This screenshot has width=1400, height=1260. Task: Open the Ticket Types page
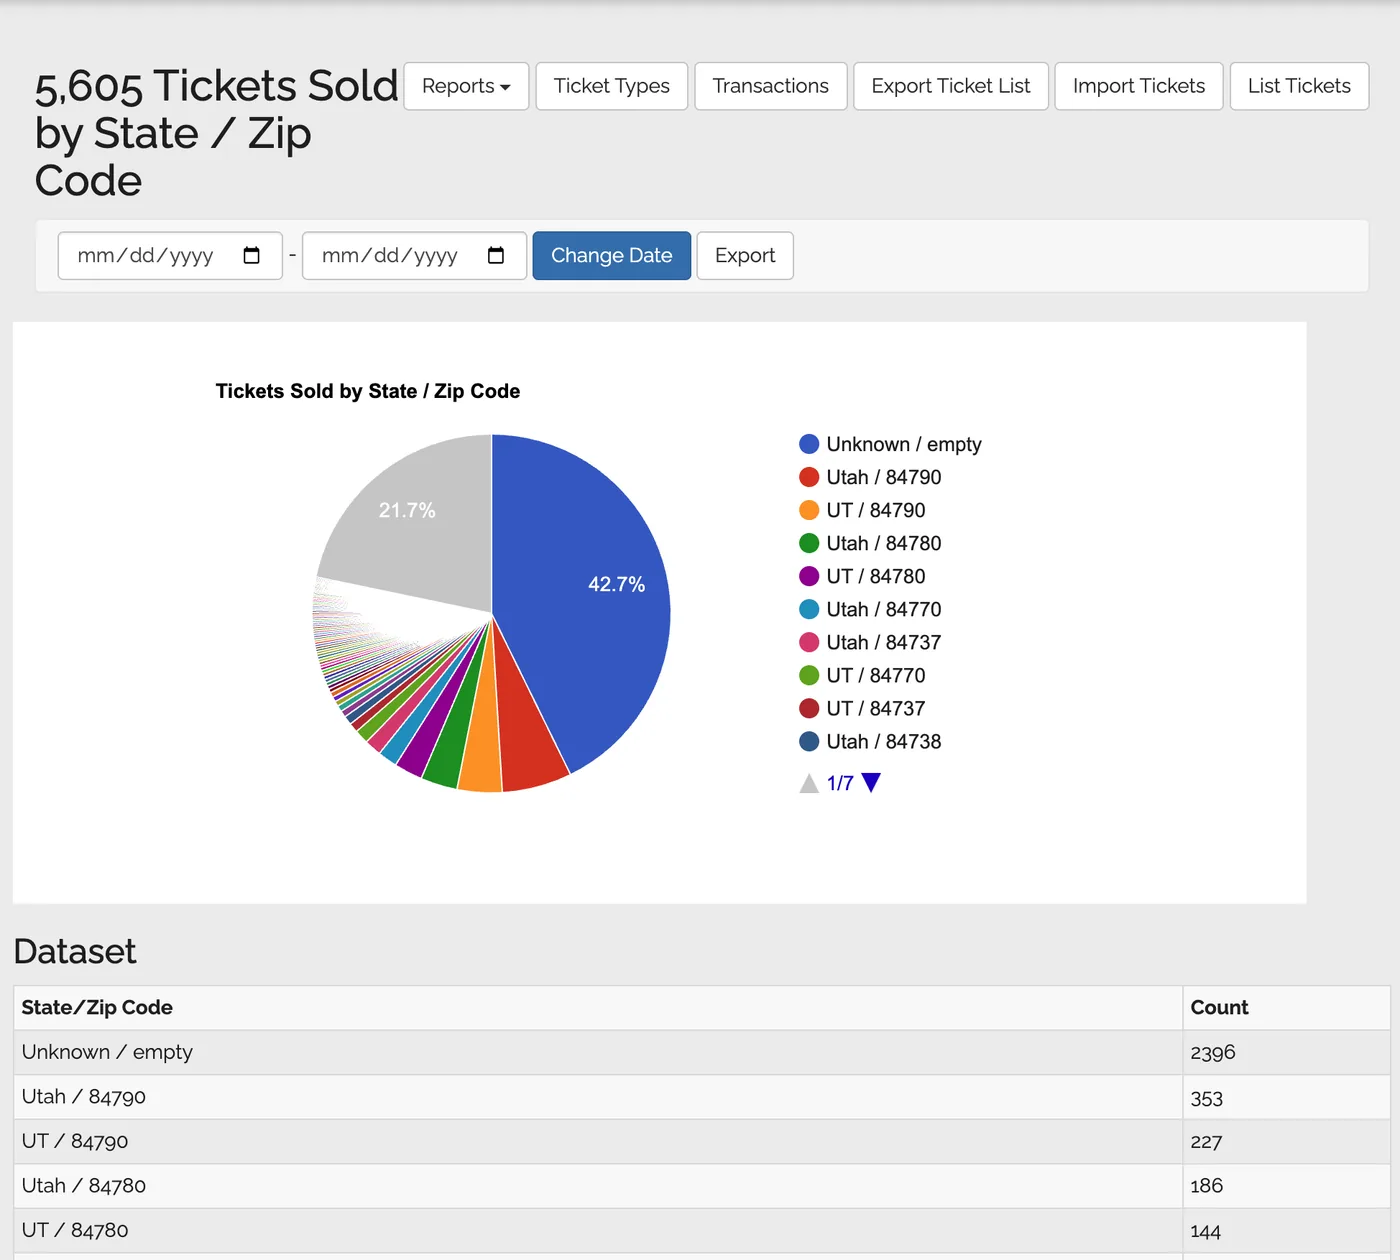[612, 86]
